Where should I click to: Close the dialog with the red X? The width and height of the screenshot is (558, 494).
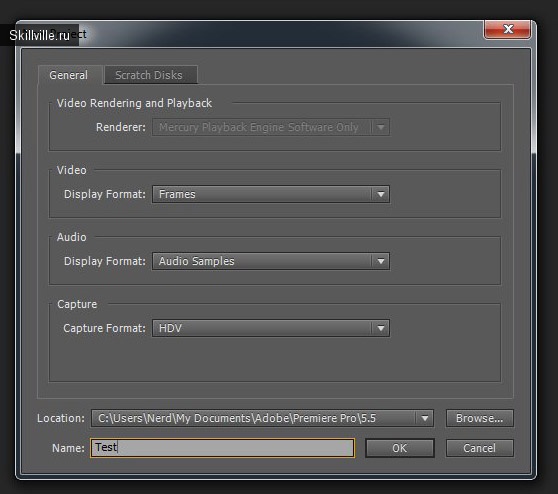(507, 30)
